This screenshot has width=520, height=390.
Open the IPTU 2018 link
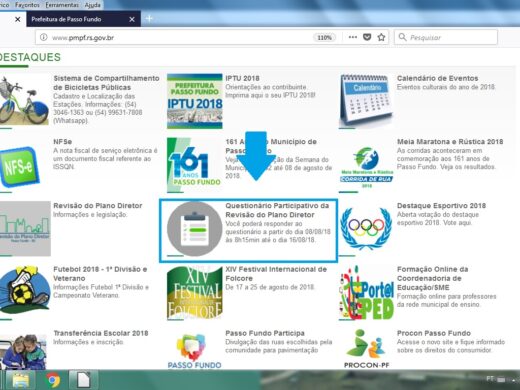click(x=242, y=78)
